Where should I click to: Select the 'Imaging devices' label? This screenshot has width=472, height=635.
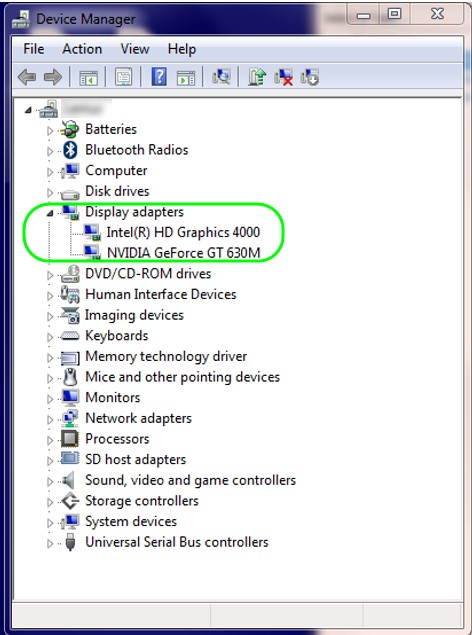click(x=134, y=315)
